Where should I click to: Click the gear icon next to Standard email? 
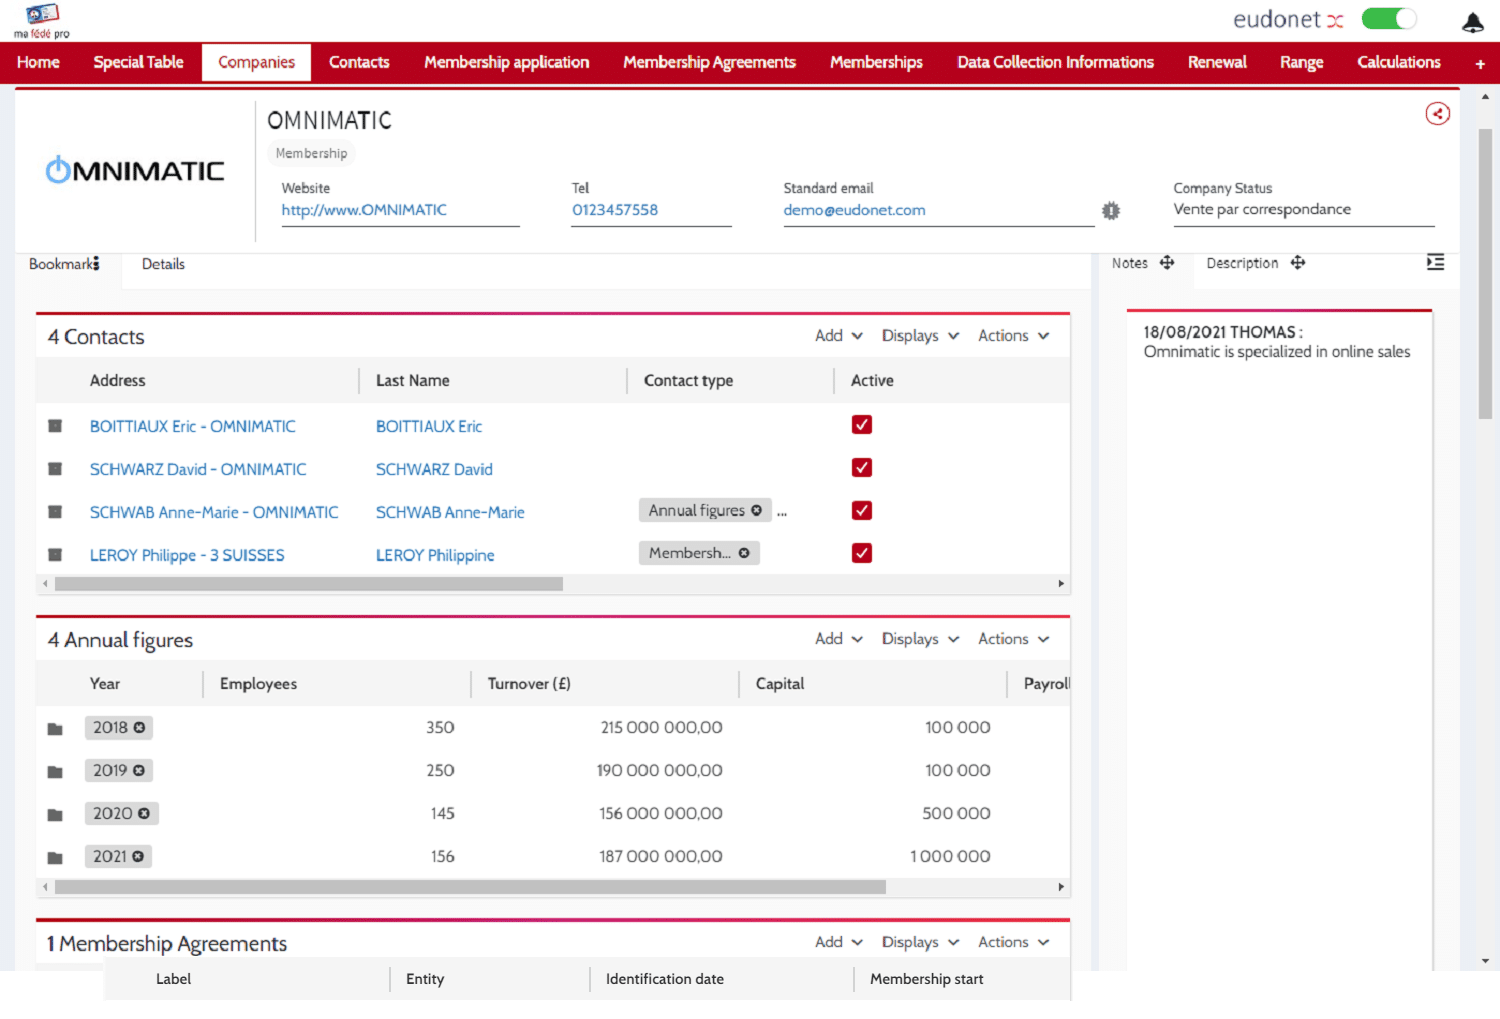tap(1111, 210)
